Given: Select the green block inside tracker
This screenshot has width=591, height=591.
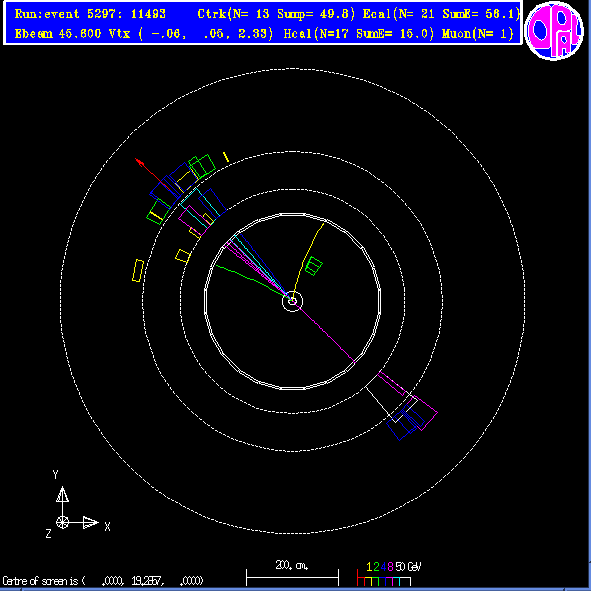Looking at the screenshot, I should (x=314, y=266).
